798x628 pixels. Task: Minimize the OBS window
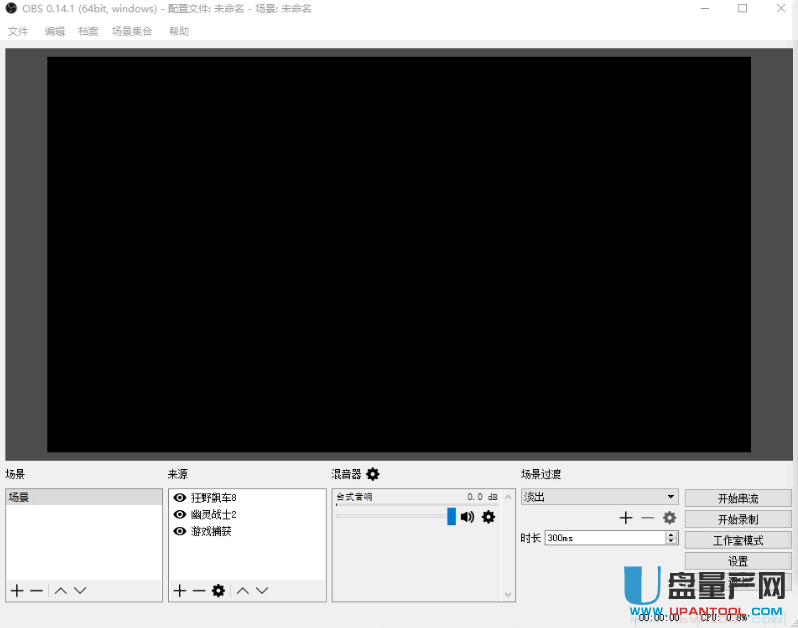coord(705,9)
